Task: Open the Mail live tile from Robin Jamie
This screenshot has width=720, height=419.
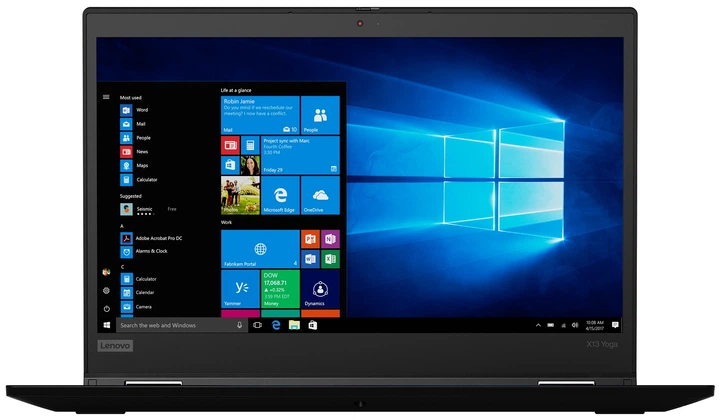Action: click(260, 115)
